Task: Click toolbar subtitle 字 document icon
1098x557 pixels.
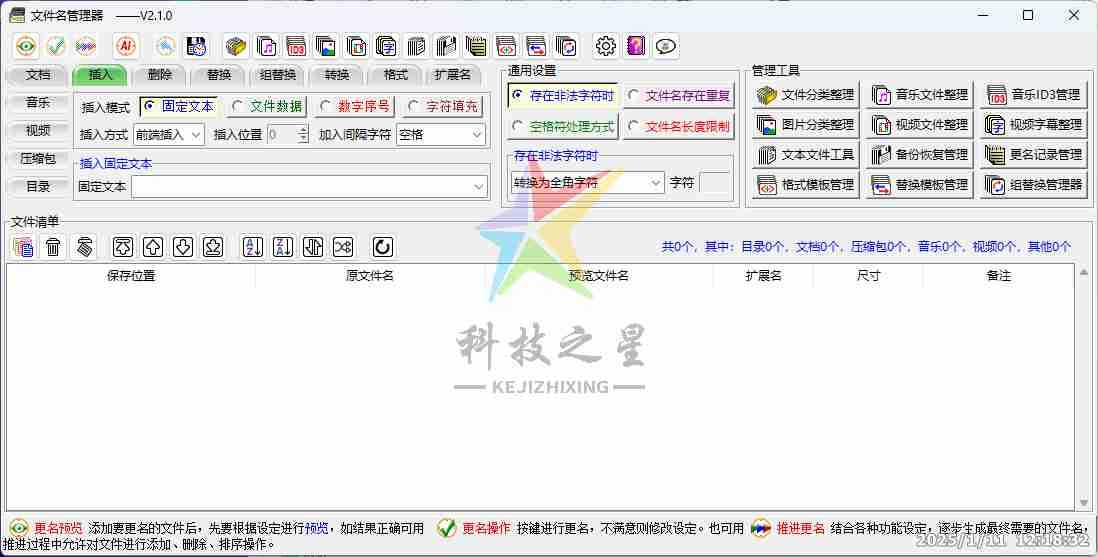Action: 387,46
